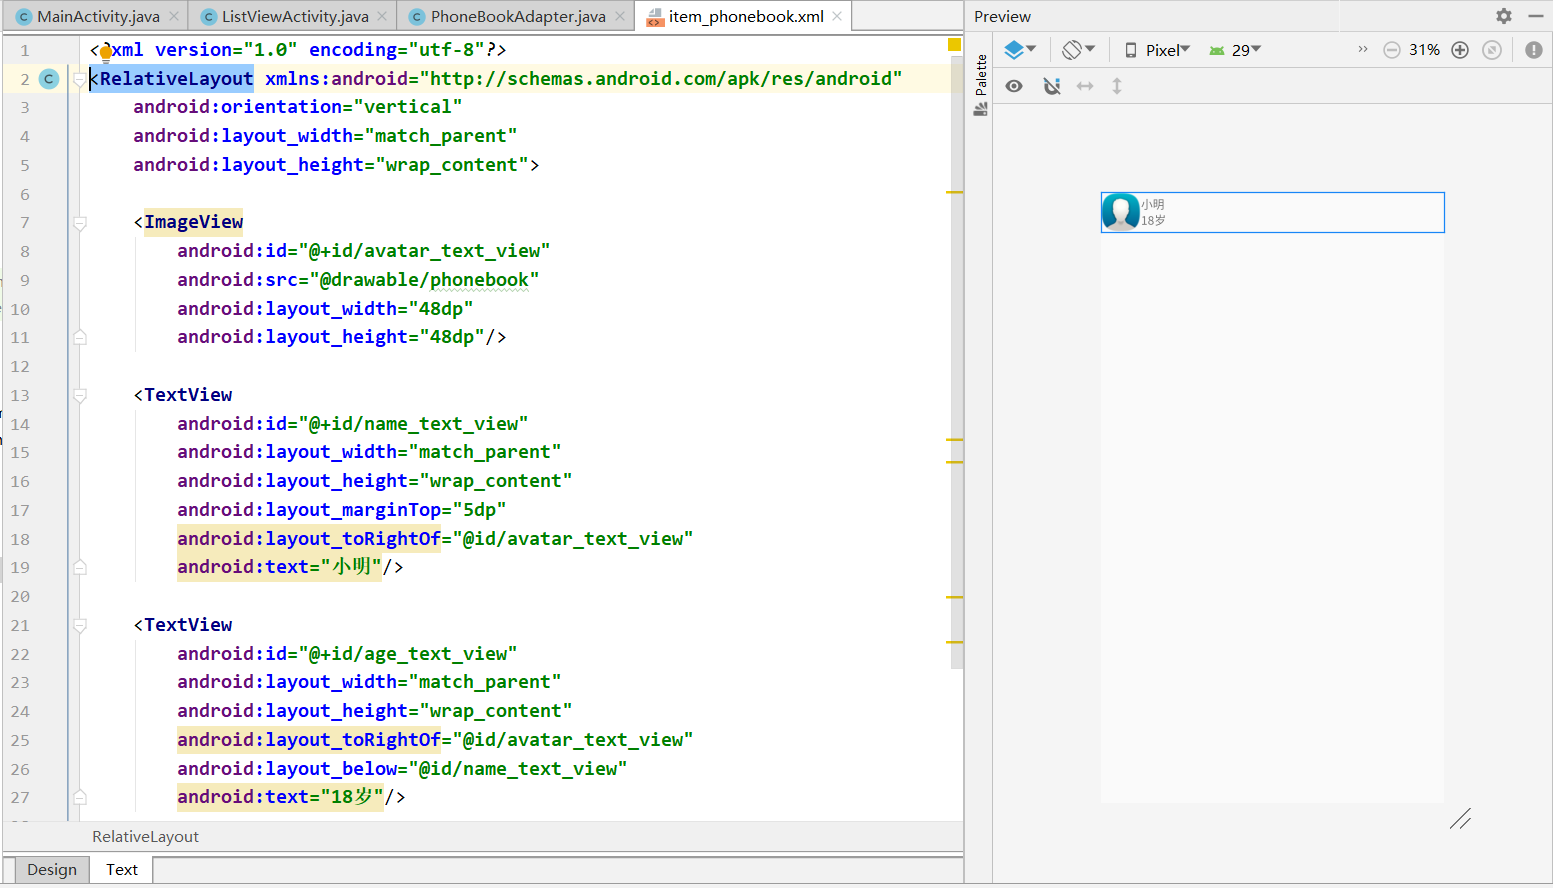Image resolution: width=1553 pixels, height=888 pixels.
Task: Close the ListViewActivity.java tab
Action: point(382,16)
